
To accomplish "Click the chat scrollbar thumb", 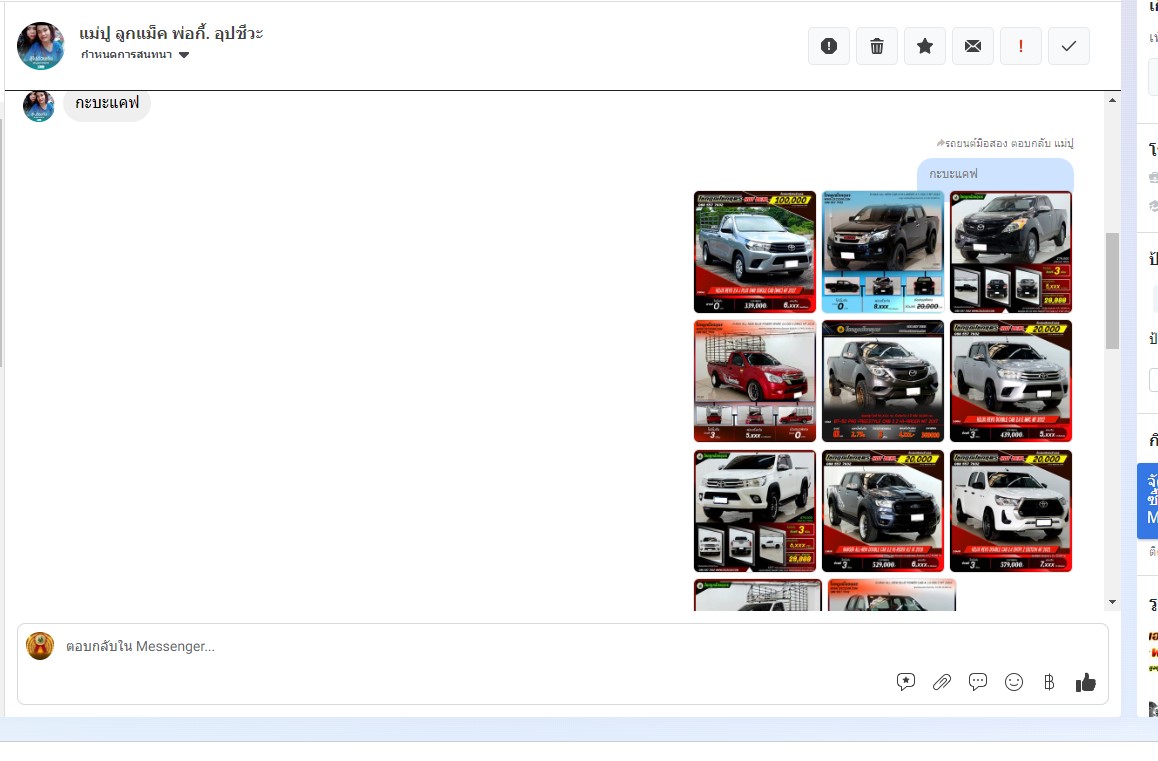I will point(1112,290).
